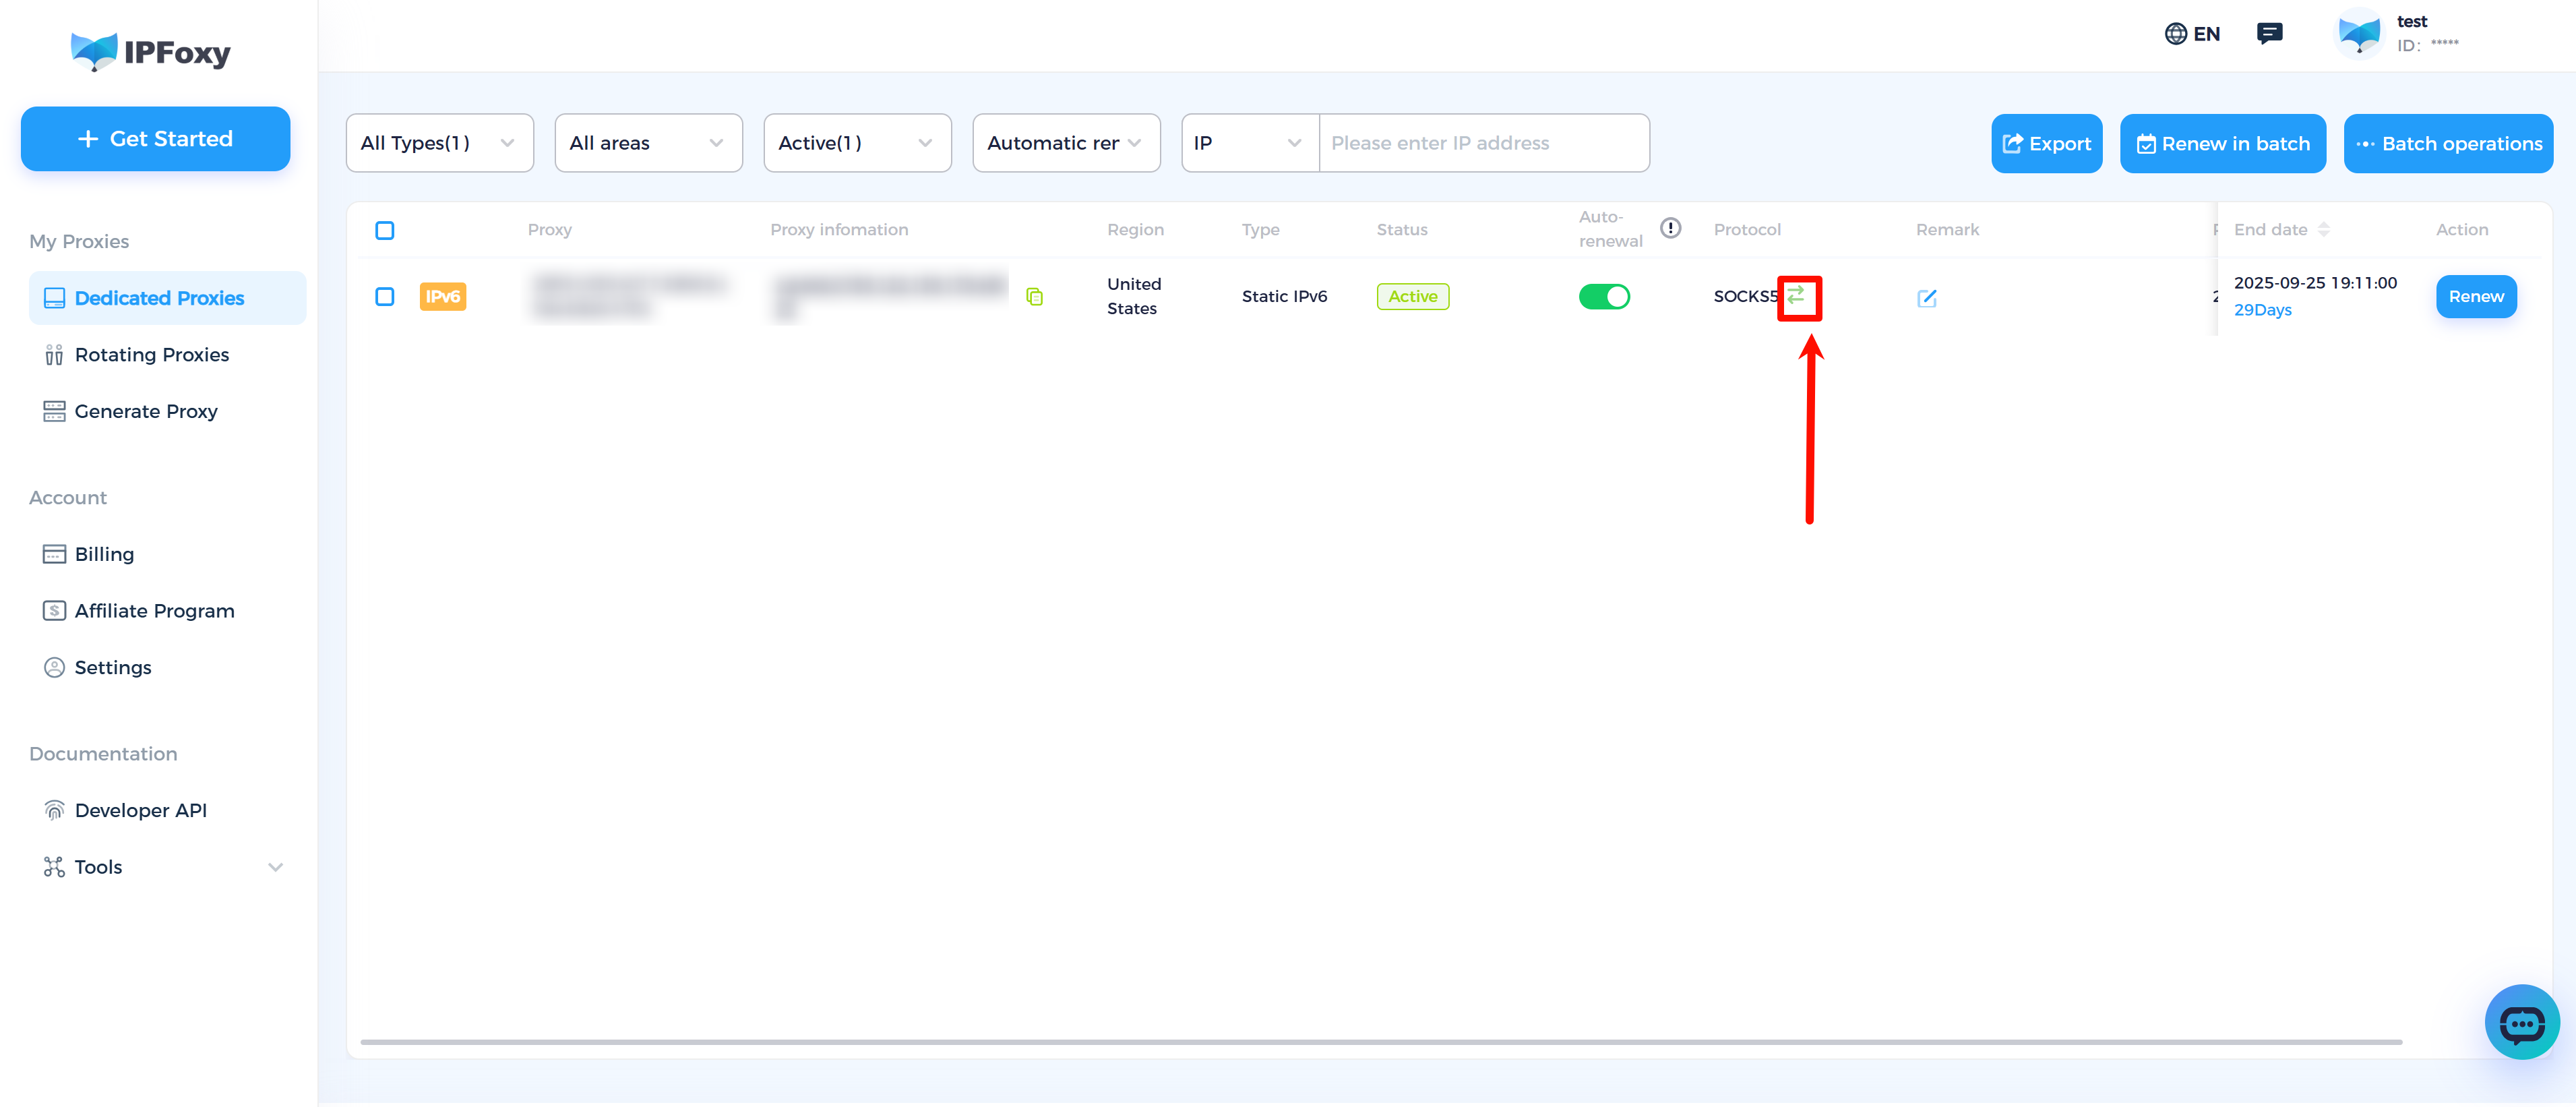Click the Developer API fingerprint icon
The width and height of the screenshot is (2576, 1107).
[x=54, y=810]
